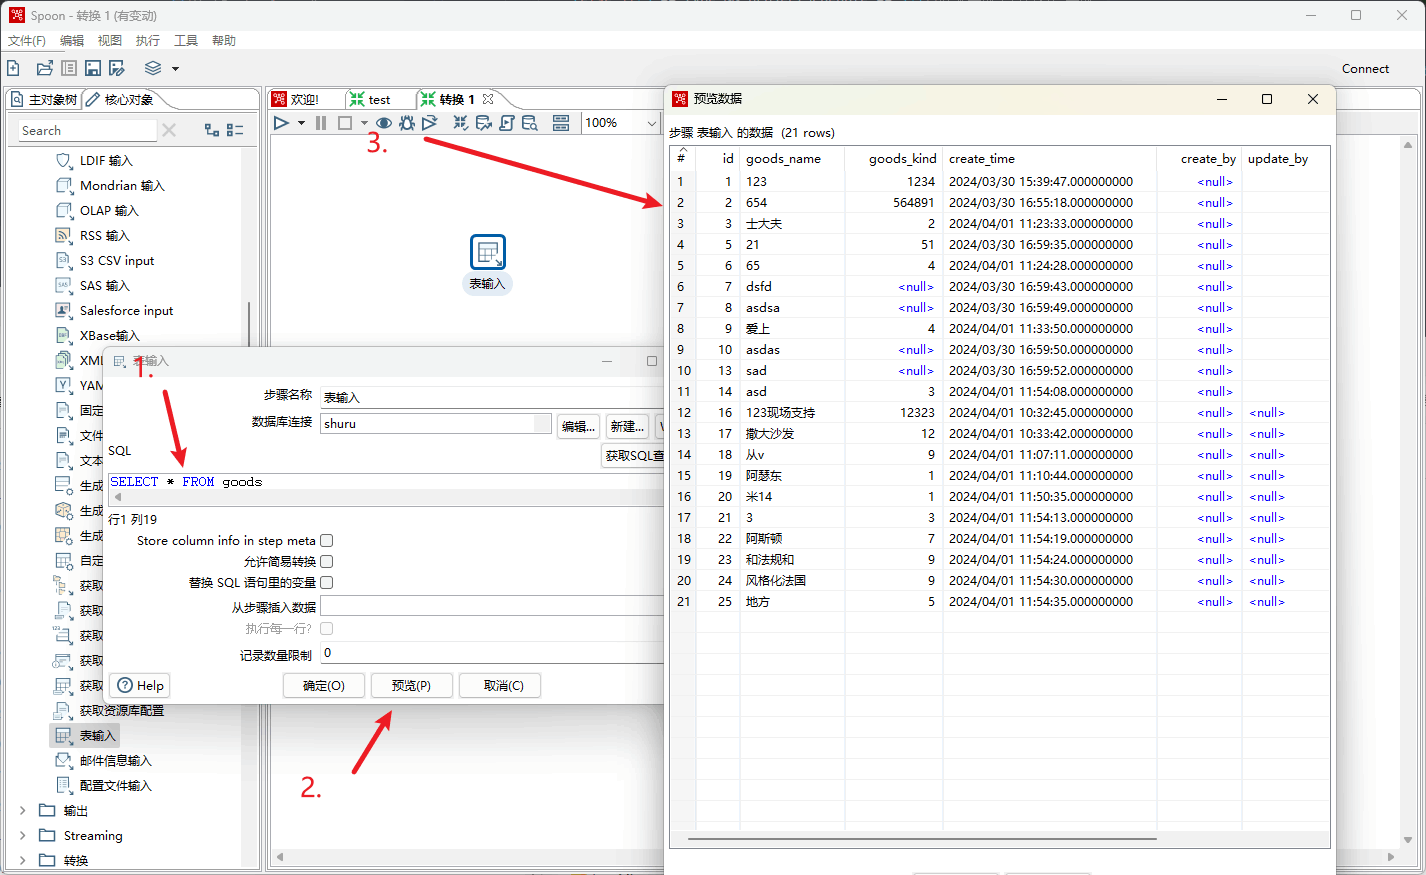Click the OLAP 输入 step in tree
This screenshot has height=875, width=1426.
point(109,210)
